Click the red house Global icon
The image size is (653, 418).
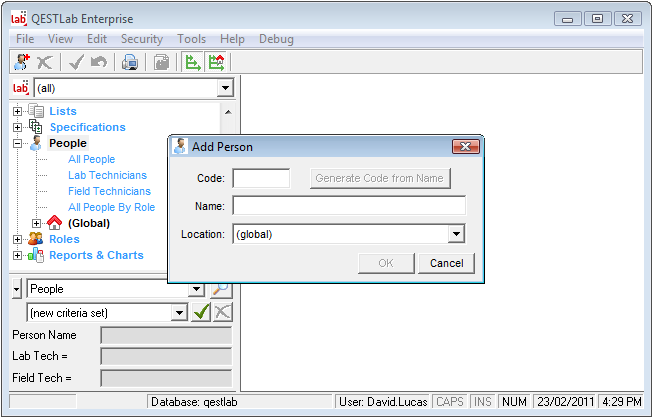55,223
